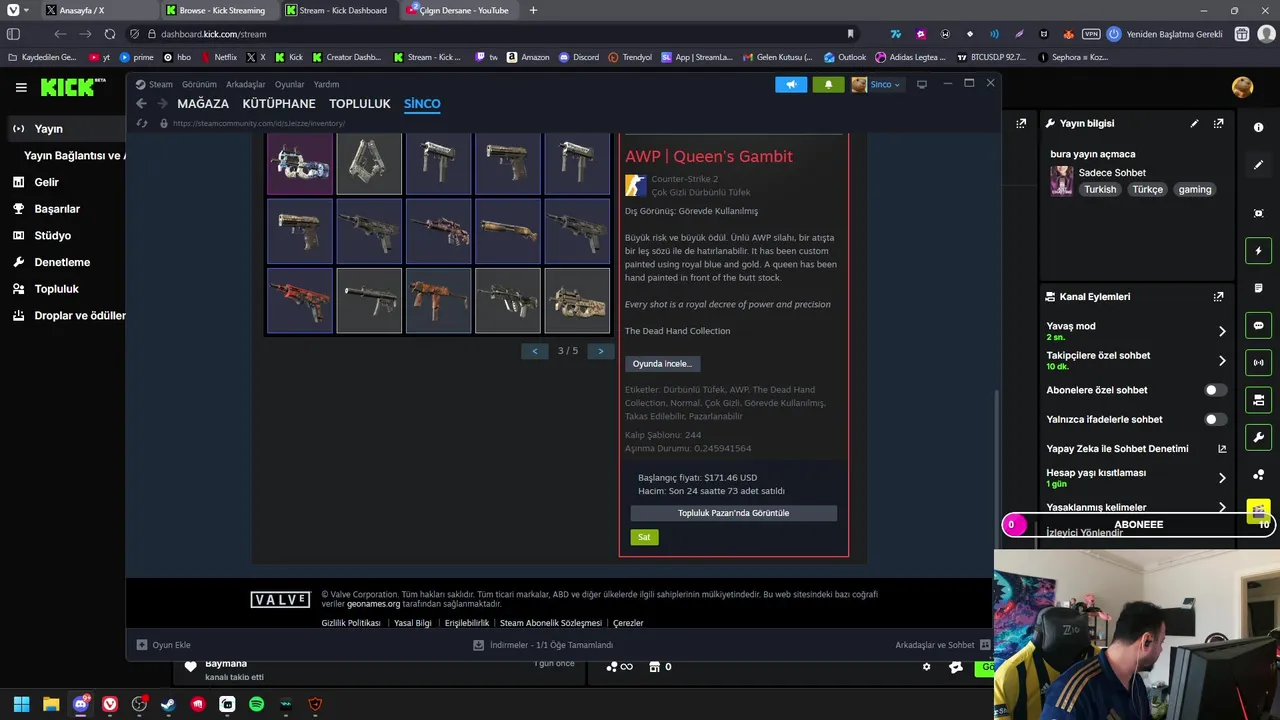Open Topluluk in the Kick sidebar

pyautogui.click(x=56, y=289)
